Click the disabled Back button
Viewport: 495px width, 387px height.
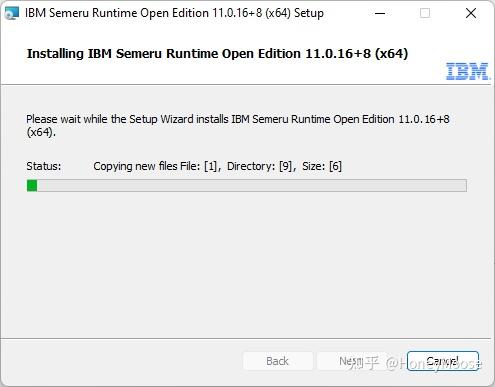[x=278, y=361]
